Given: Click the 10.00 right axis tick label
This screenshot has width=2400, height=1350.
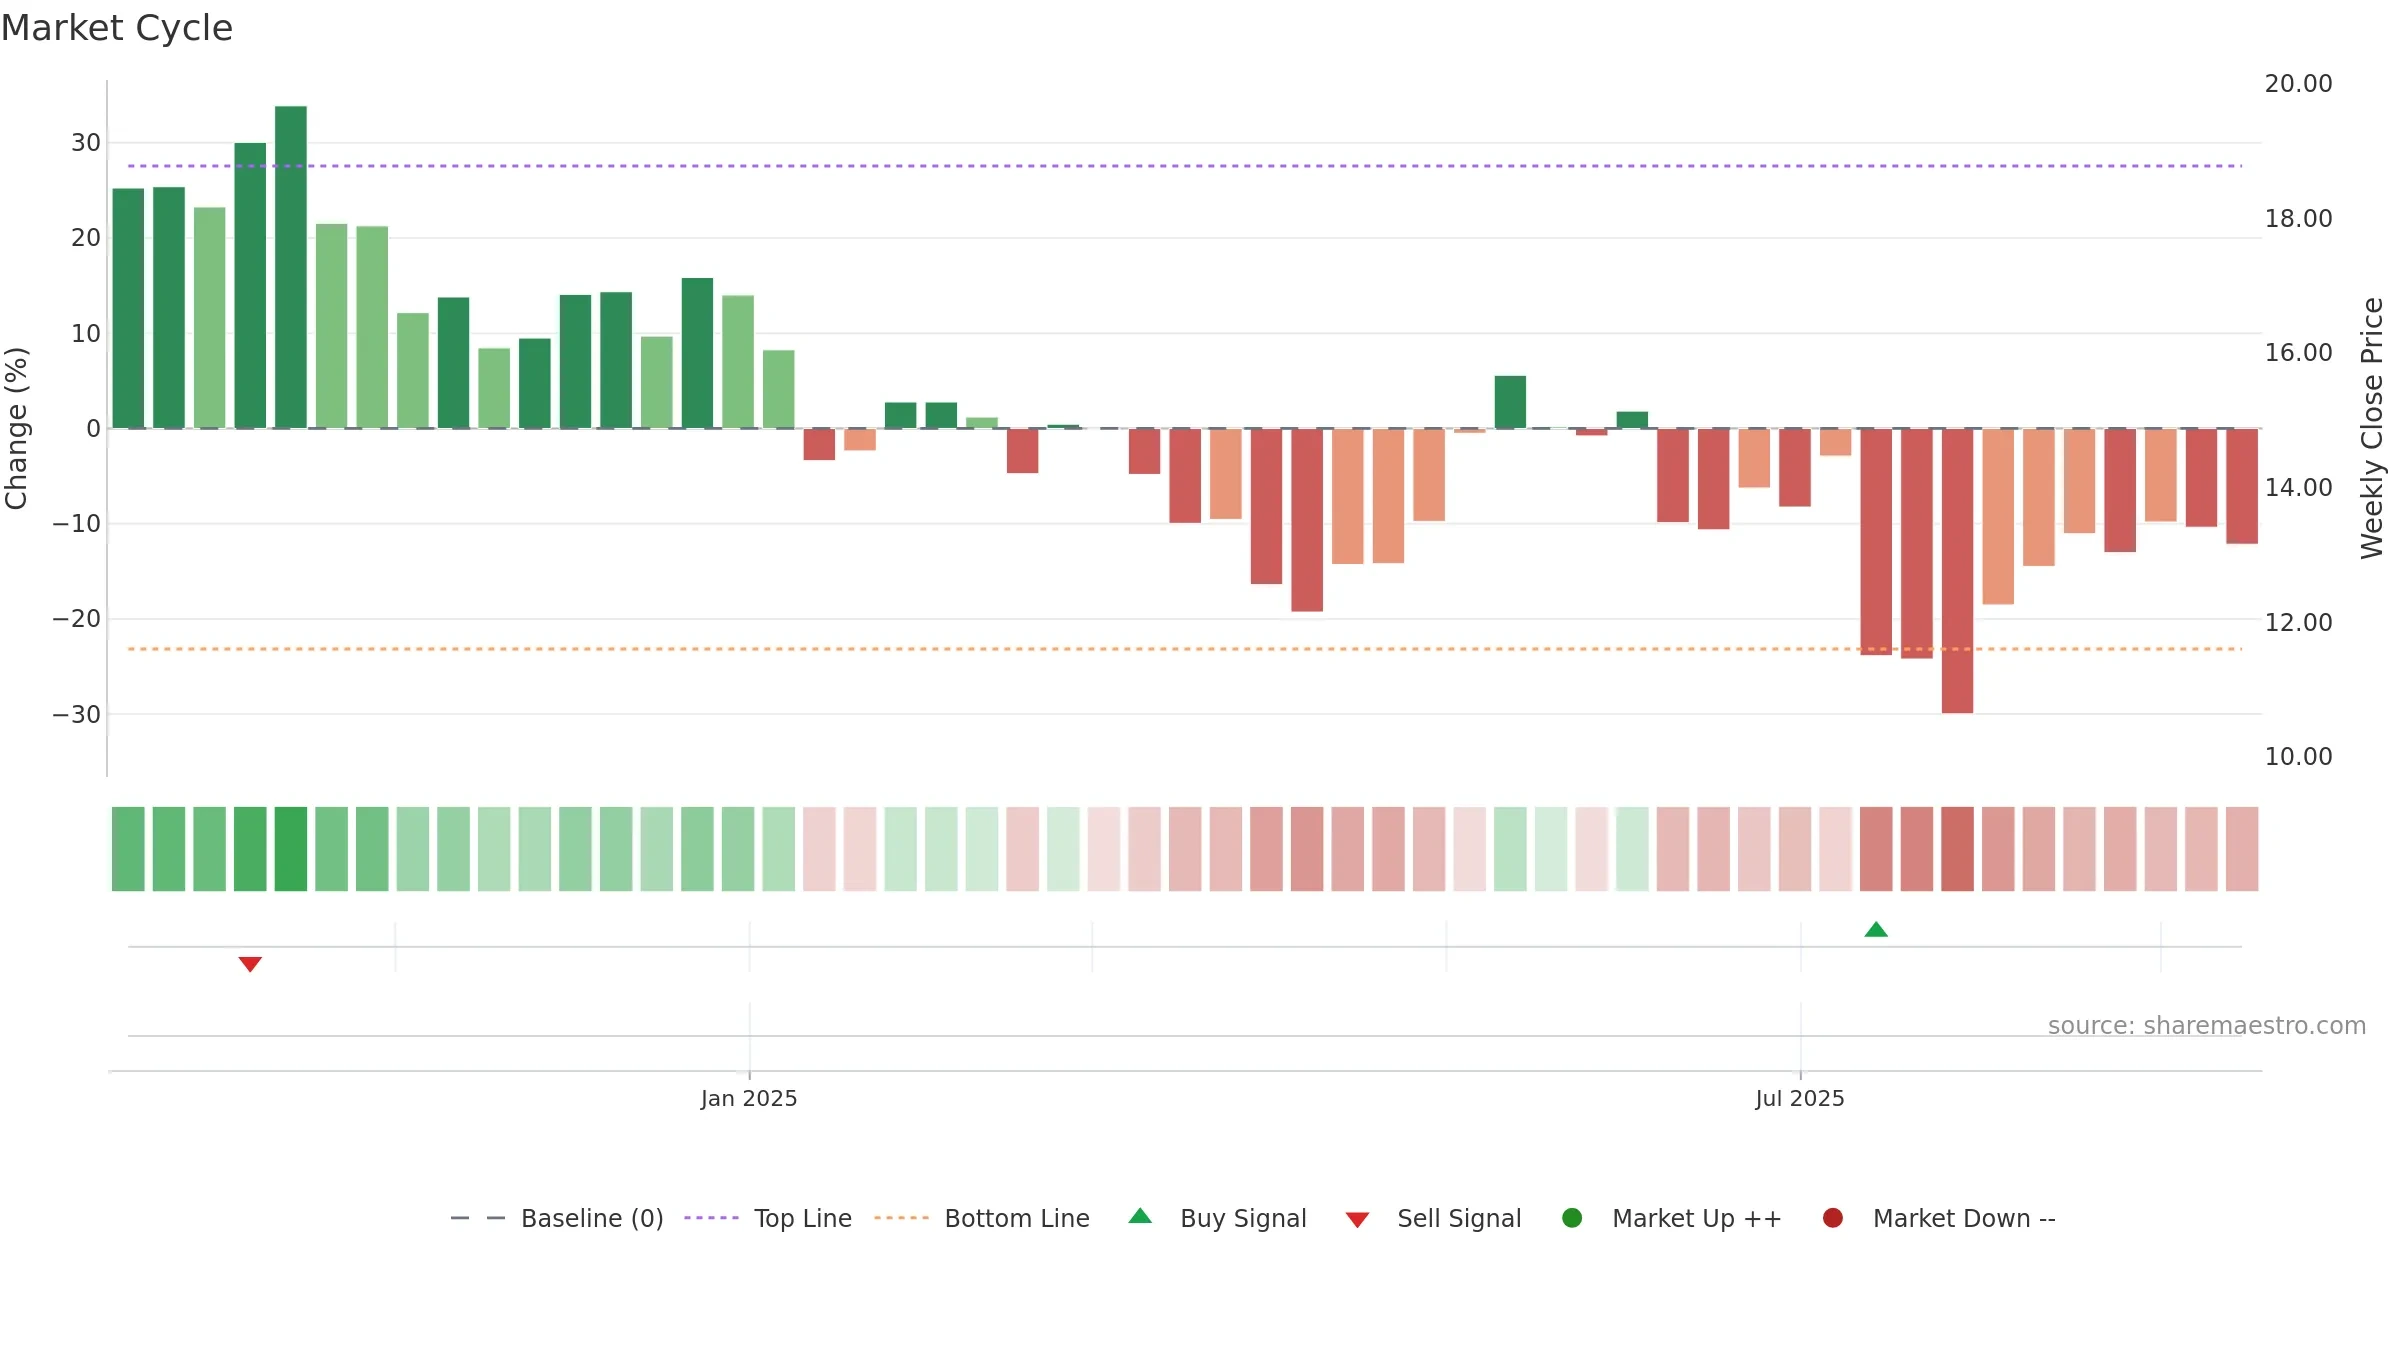Looking at the screenshot, I should [x=2298, y=757].
